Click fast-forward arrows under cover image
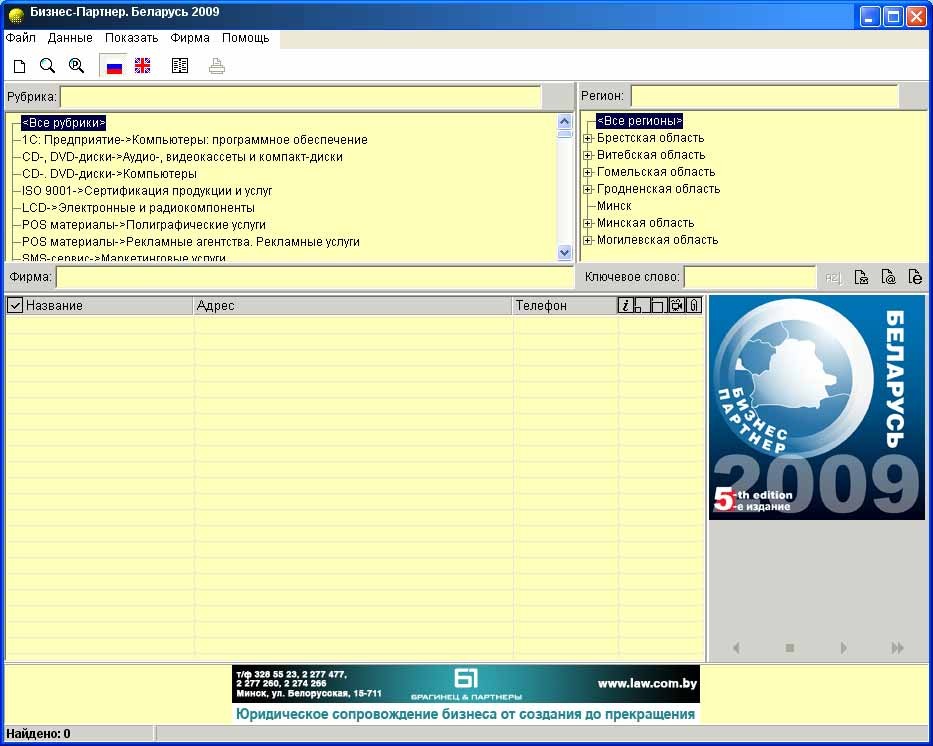933x746 pixels. (x=898, y=648)
